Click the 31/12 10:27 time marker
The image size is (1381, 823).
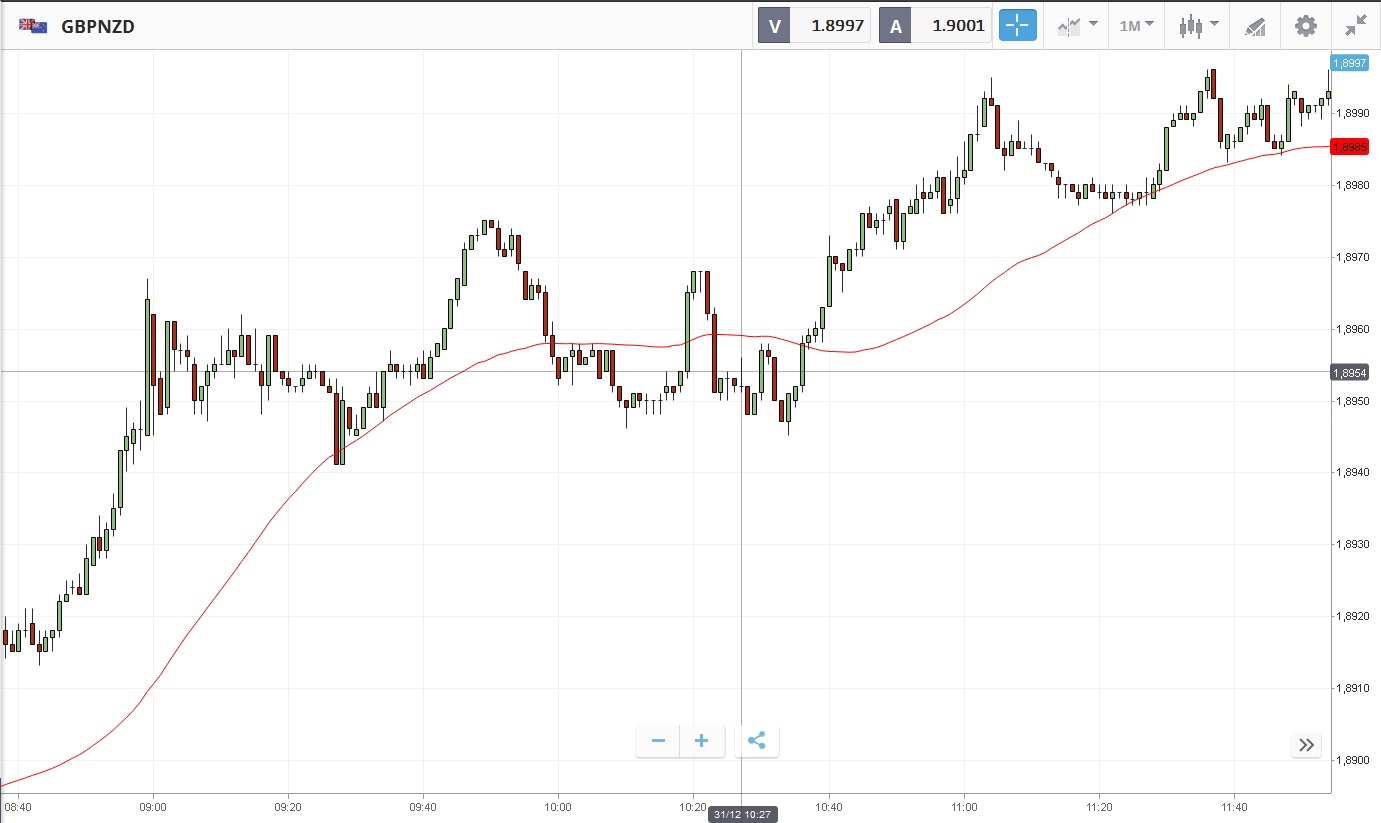[x=742, y=814]
